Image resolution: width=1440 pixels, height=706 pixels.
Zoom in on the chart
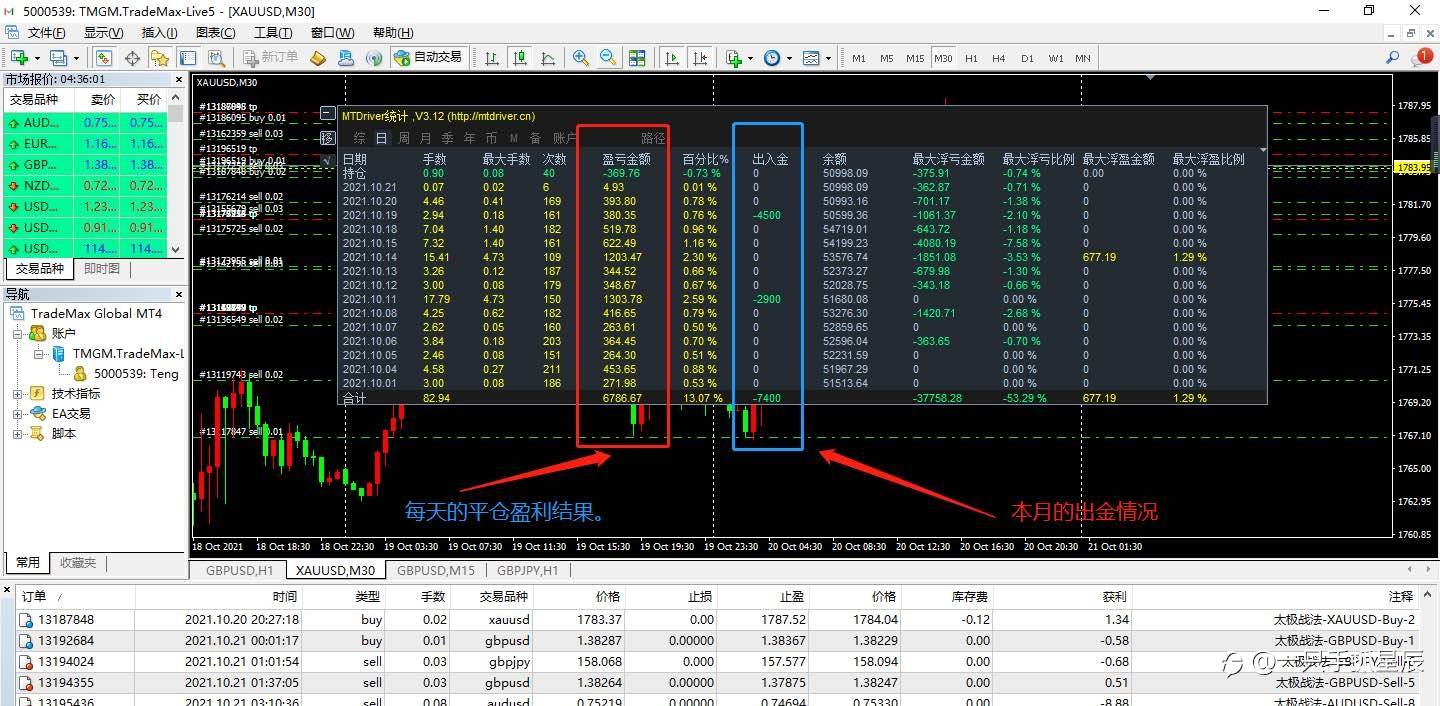[x=580, y=58]
